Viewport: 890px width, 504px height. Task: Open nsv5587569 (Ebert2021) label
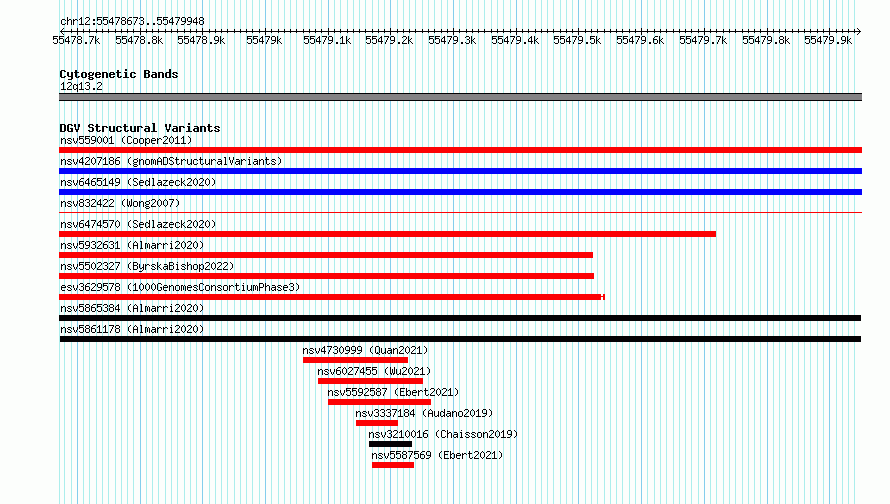(437, 455)
